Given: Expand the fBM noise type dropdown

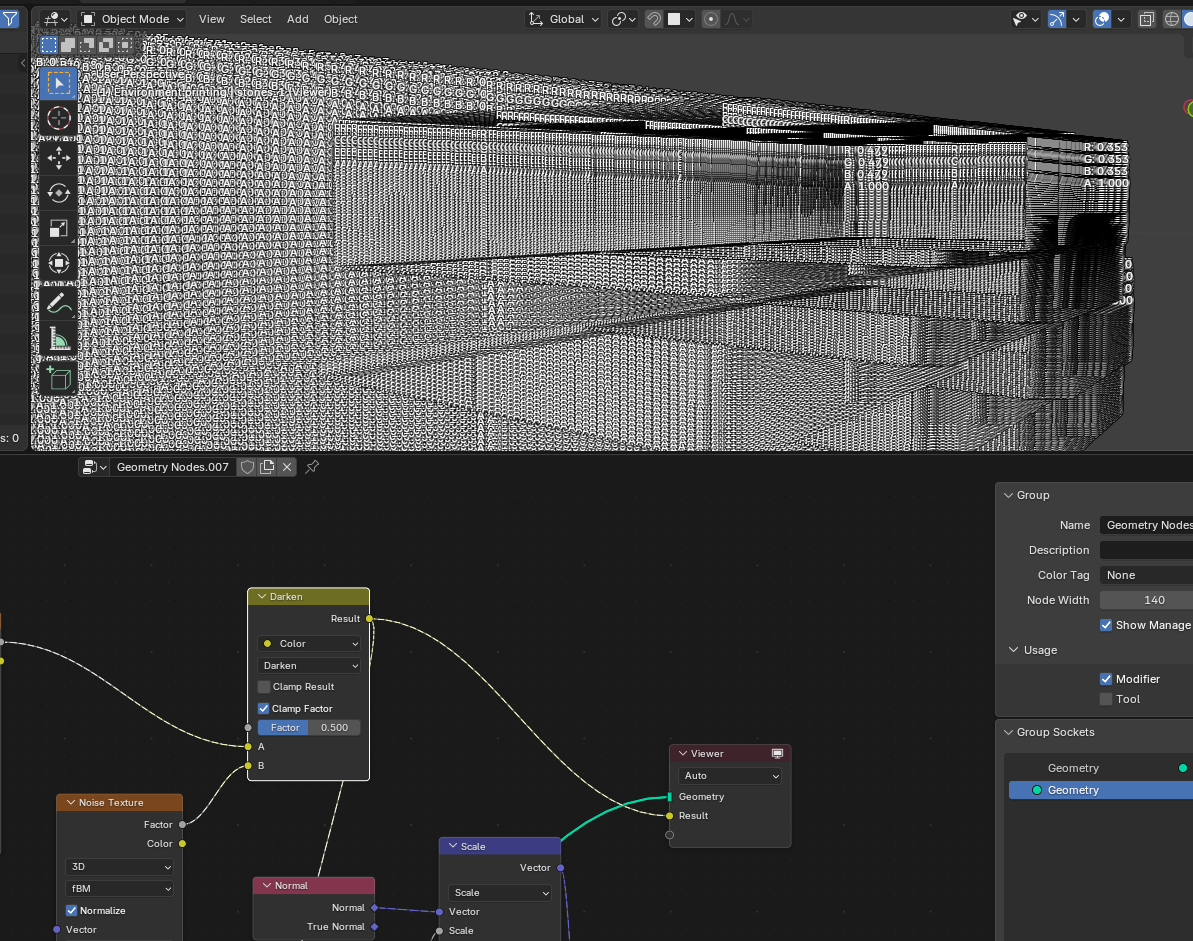Looking at the screenshot, I should 119,889.
